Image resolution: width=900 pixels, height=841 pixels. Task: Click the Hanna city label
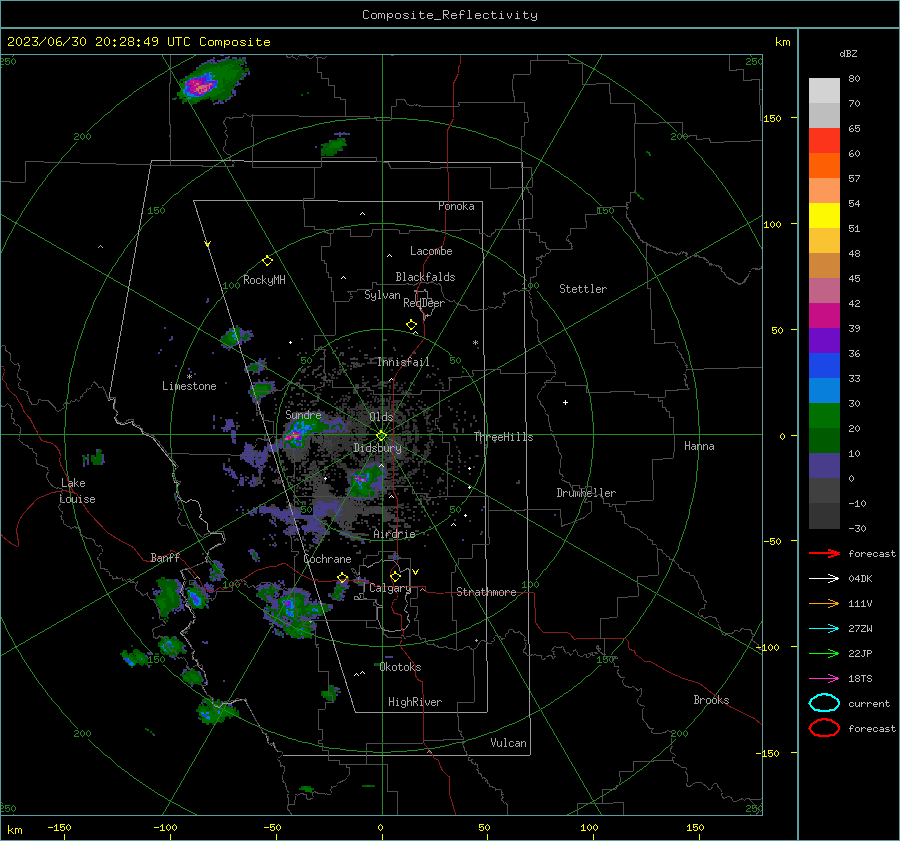click(699, 446)
